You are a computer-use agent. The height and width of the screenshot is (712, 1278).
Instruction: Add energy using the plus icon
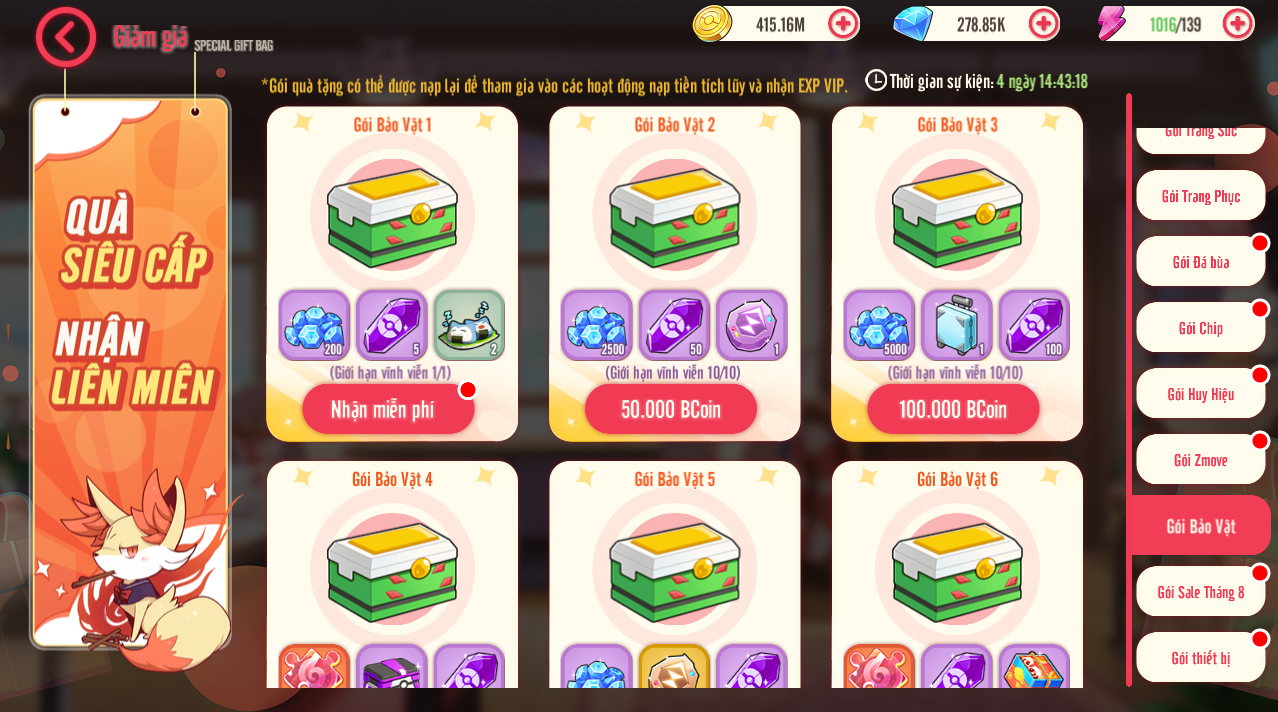(x=1238, y=23)
